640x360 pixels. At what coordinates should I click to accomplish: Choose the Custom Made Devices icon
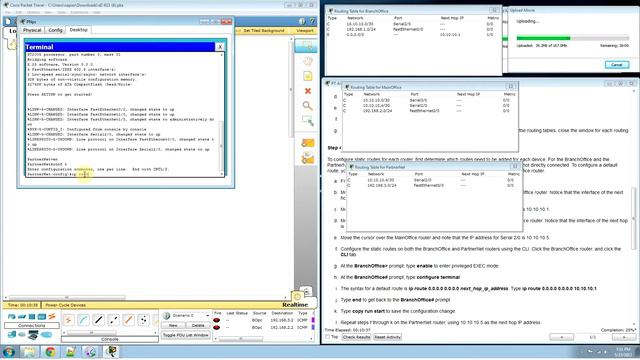tap(33, 335)
